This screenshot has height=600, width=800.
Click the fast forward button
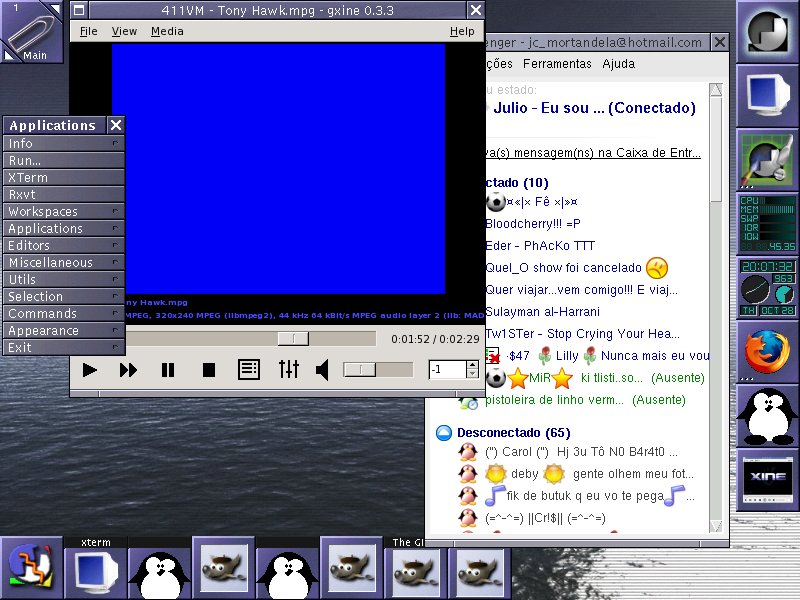[x=128, y=370]
